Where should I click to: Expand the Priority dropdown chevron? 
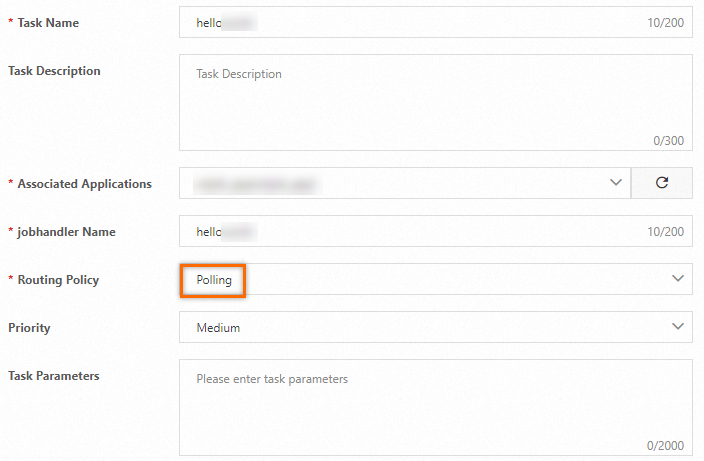[x=678, y=327]
